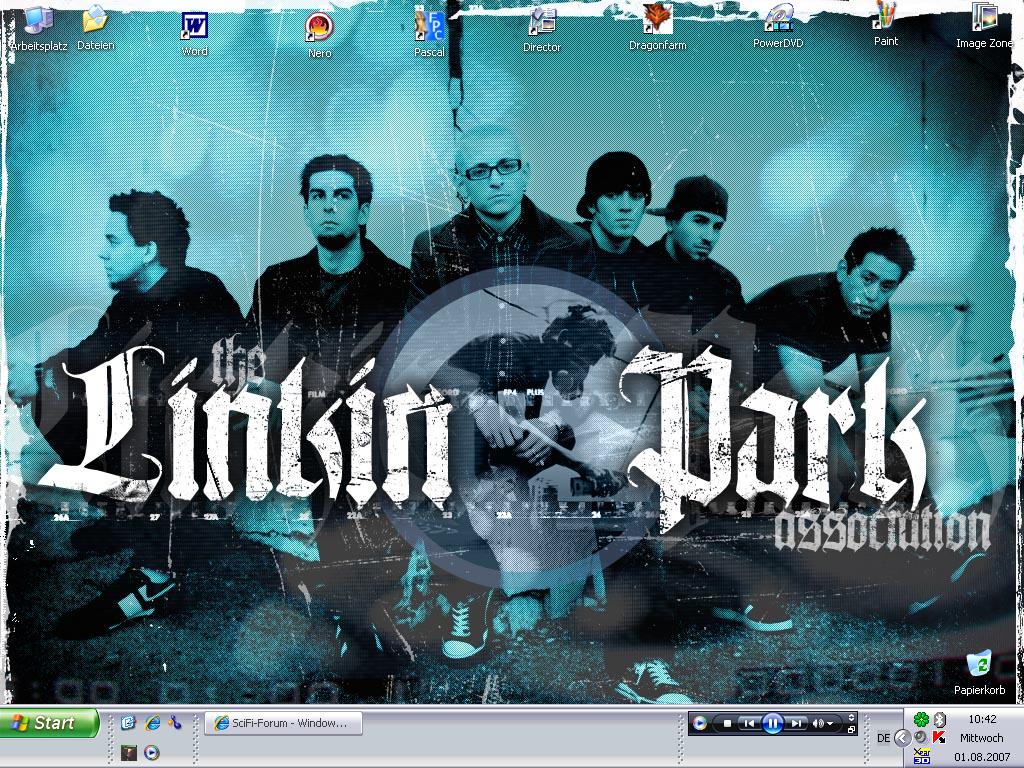Open the Dateien folder icon
Image resolution: width=1024 pixels, height=768 pixels.
[x=95, y=21]
